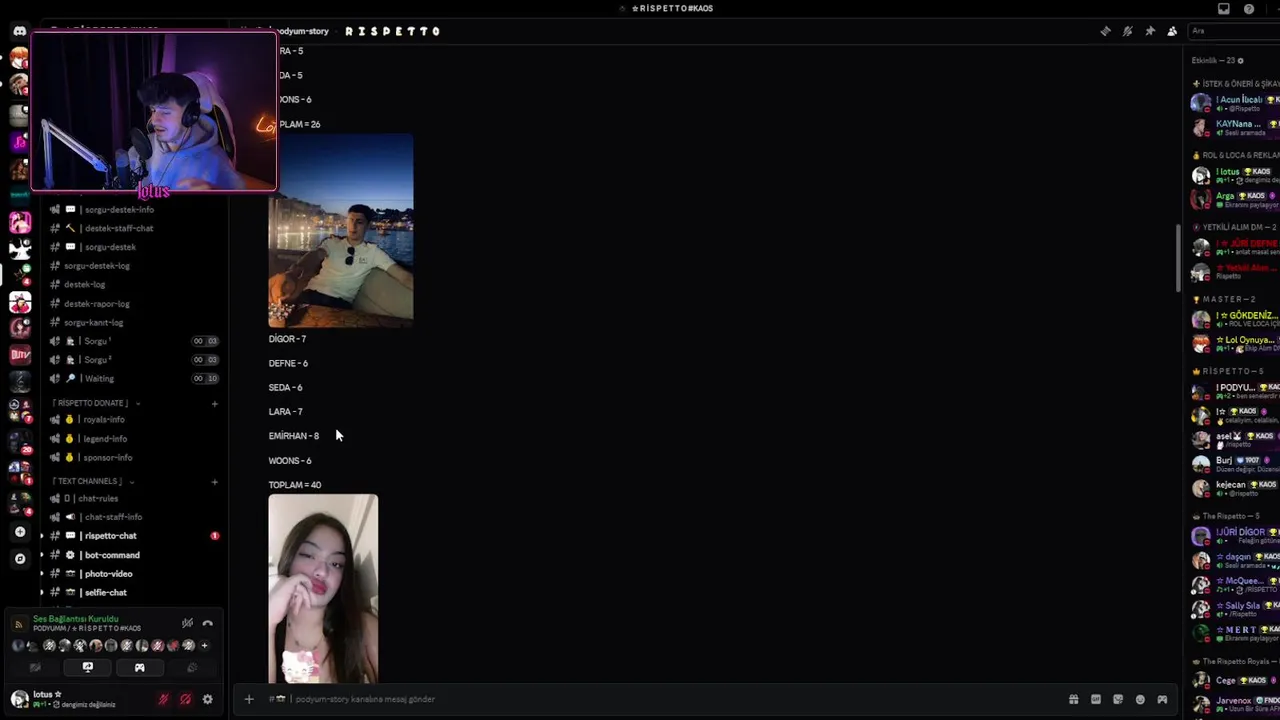
Task: Open user settings gear
Action: coord(208,699)
